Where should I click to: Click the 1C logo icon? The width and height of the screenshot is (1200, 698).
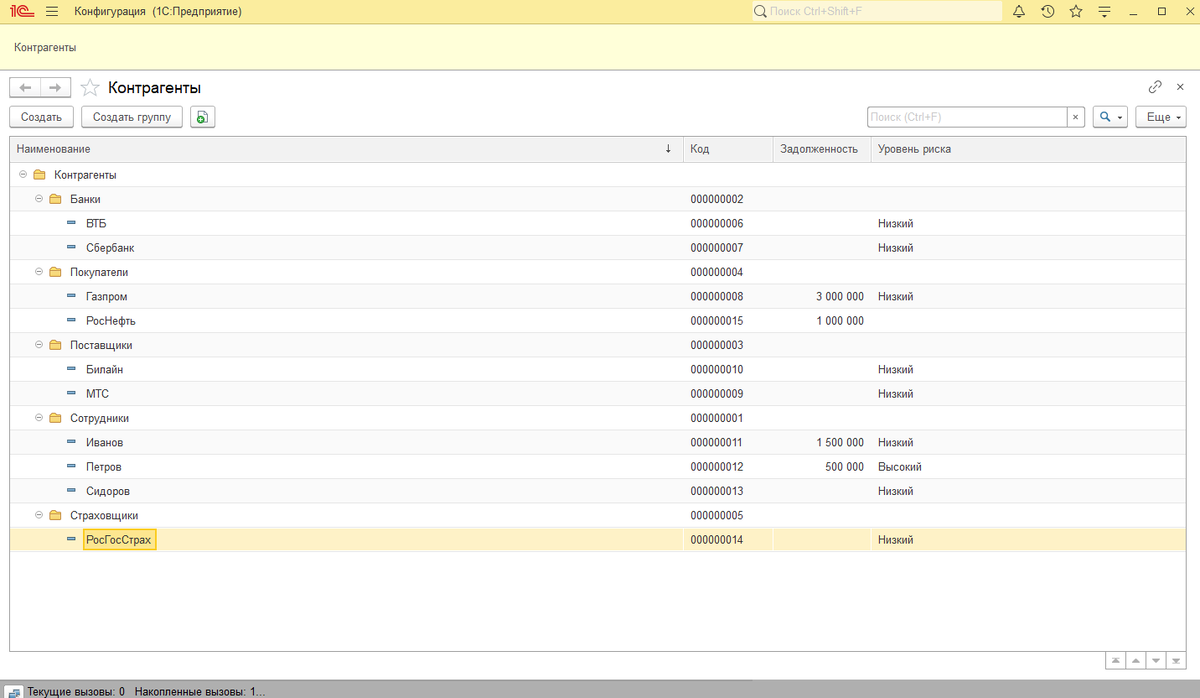pos(21,12)
